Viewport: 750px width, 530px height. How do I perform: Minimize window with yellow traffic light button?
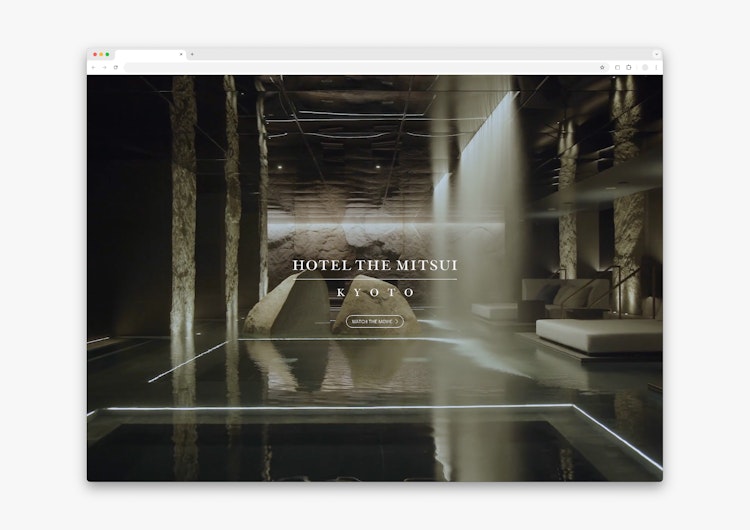[101, 55]
